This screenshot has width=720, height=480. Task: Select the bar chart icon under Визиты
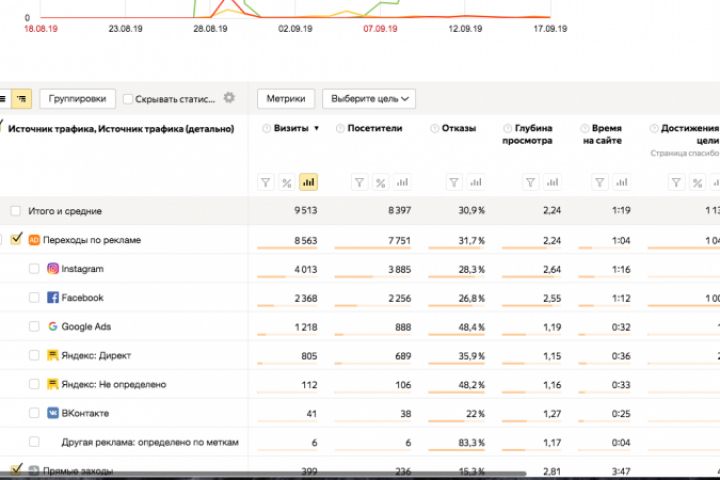pos(308,182)
